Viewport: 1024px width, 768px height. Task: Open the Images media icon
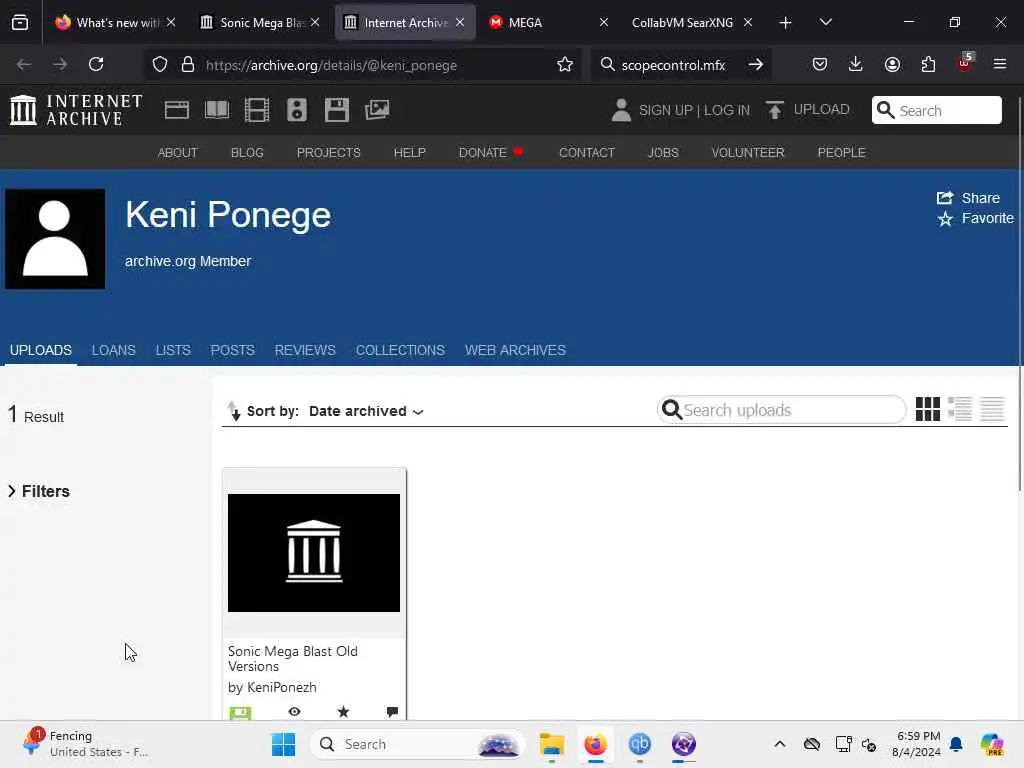(377, 110)
